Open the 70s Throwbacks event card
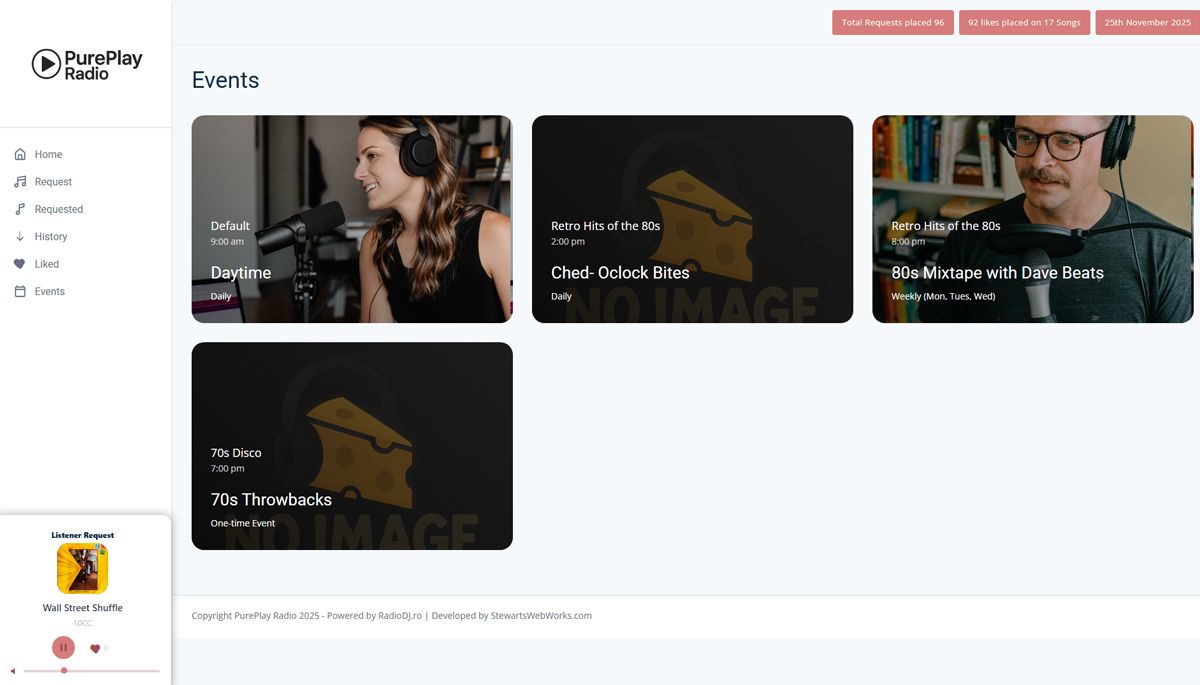The image size is (1200, 685). coord(351,445)
